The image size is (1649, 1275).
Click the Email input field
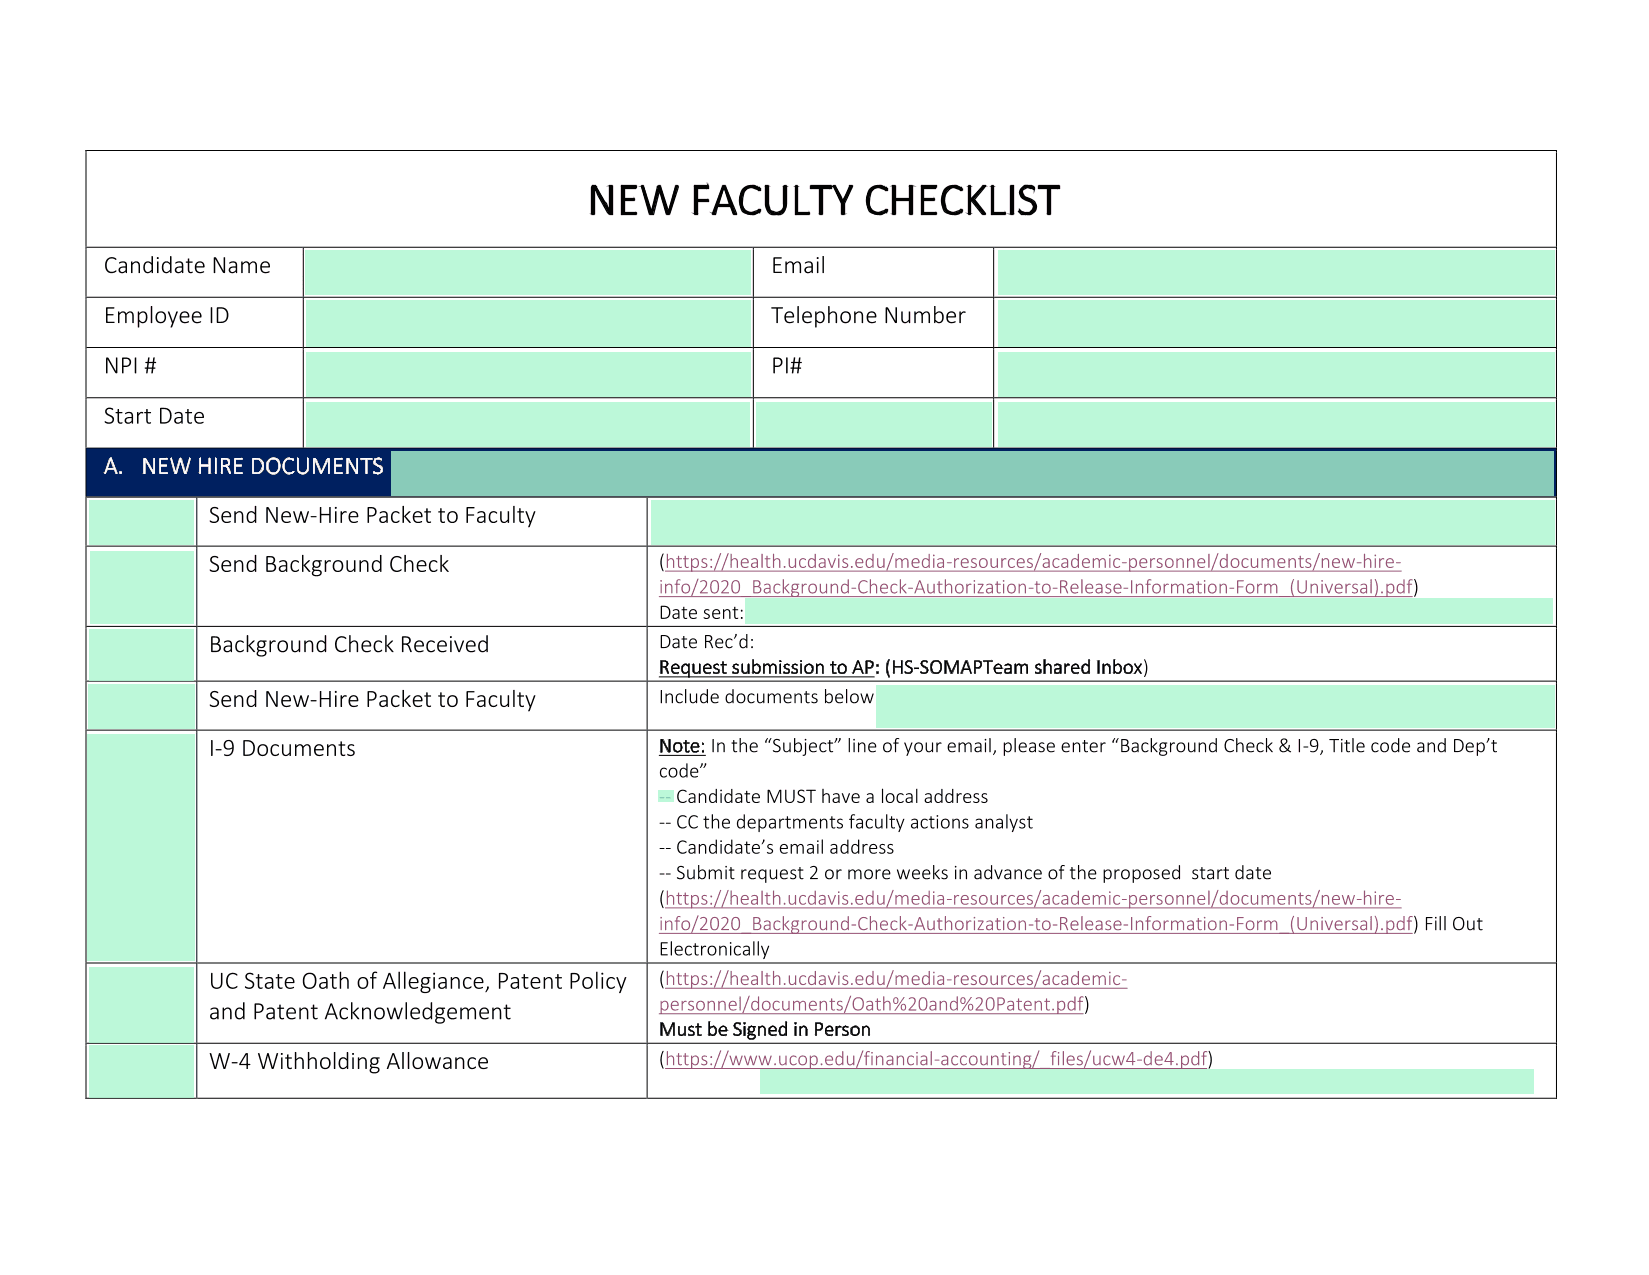(1275, 272)
